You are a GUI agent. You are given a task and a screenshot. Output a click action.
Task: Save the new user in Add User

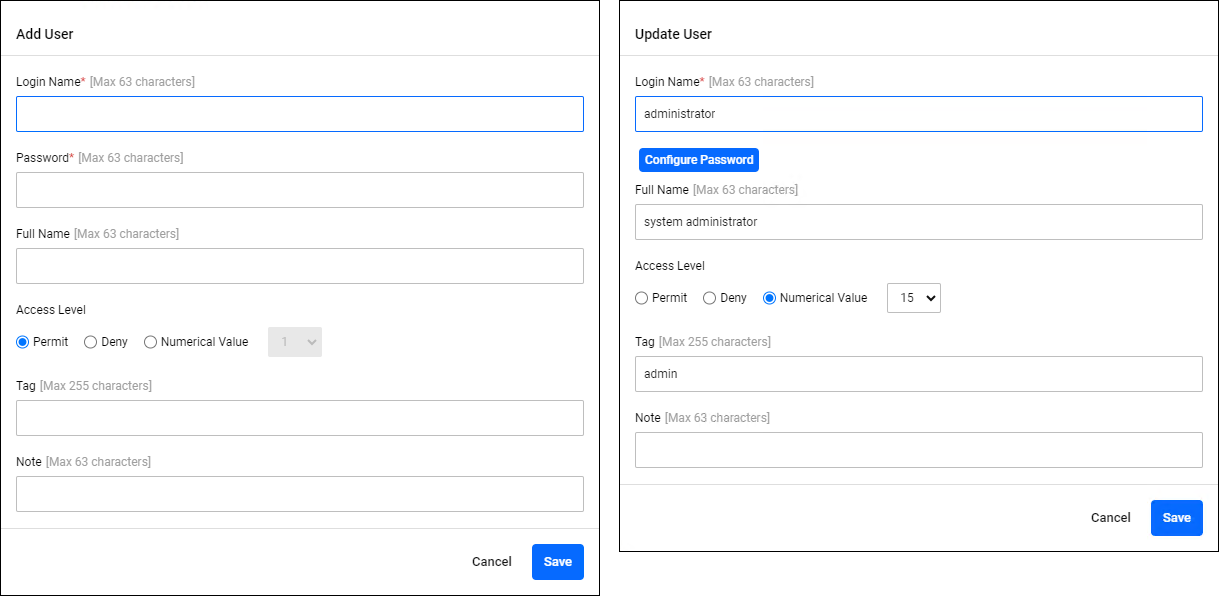point(557,562)
